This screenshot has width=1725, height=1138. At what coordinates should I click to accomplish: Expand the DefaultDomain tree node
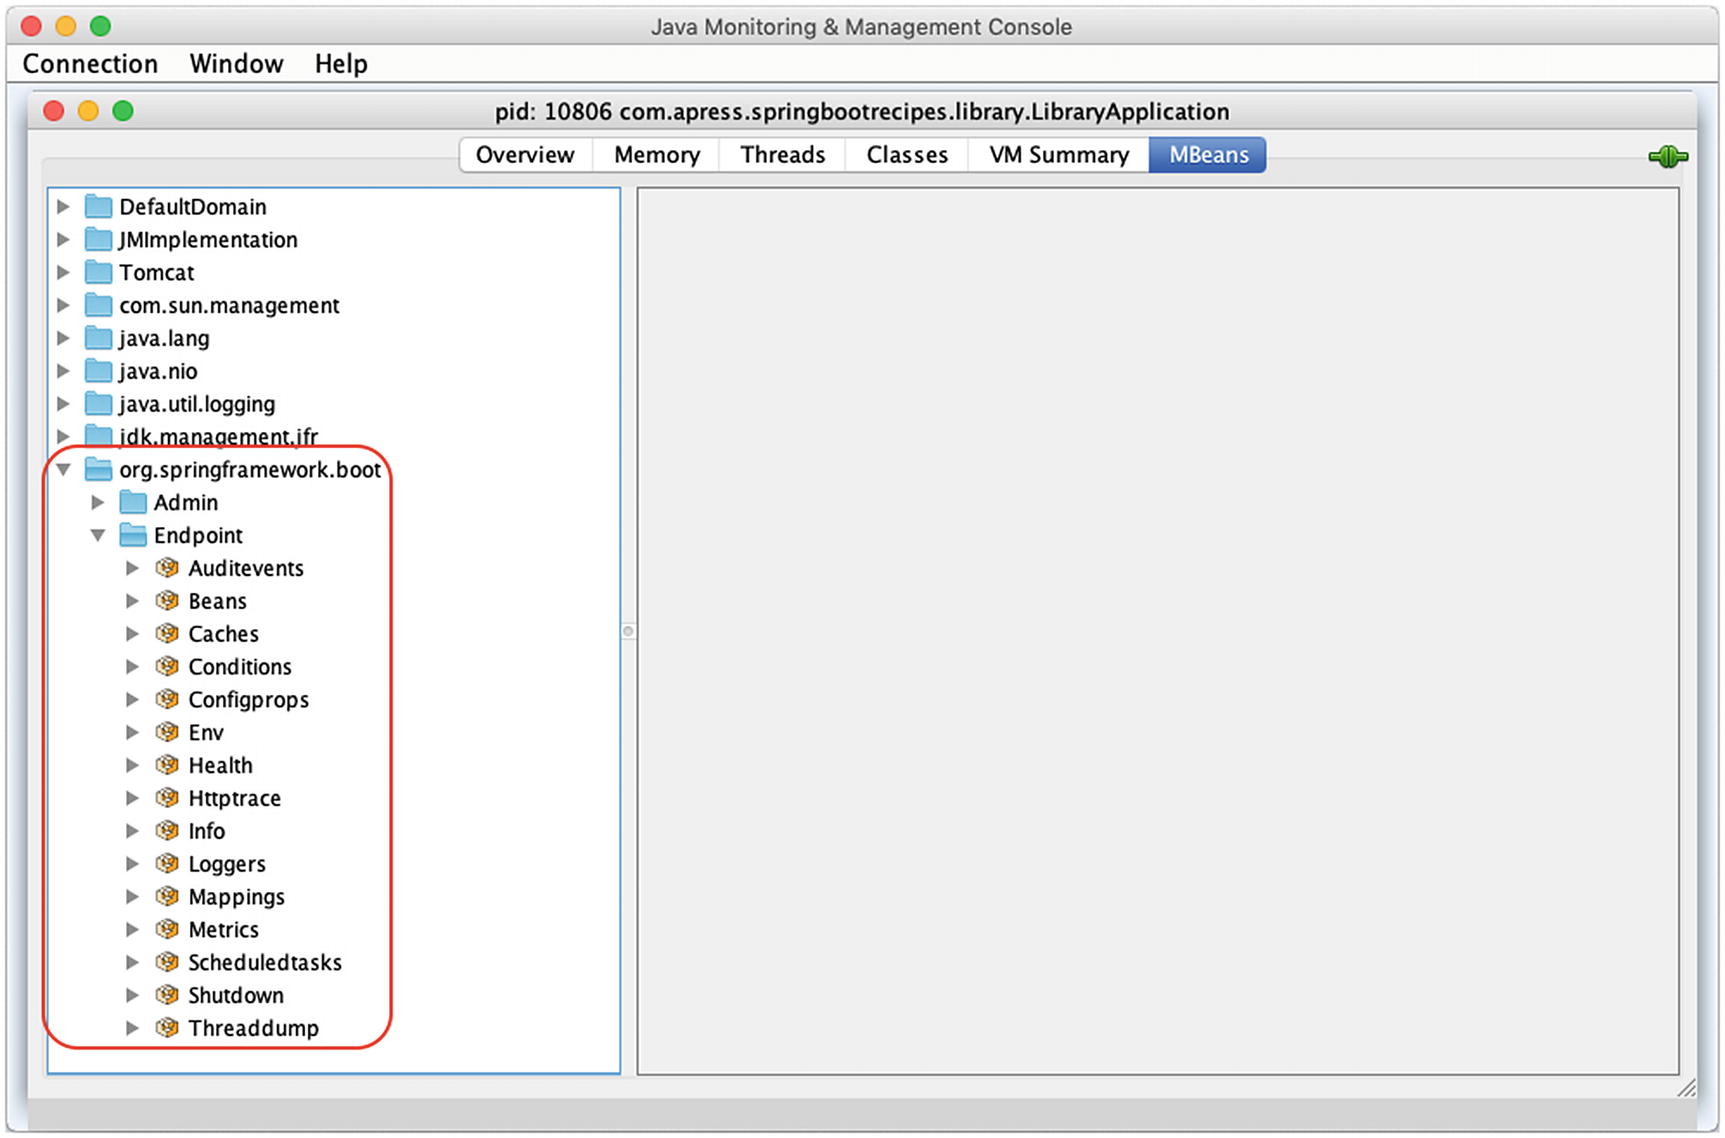tap(63, 207)
